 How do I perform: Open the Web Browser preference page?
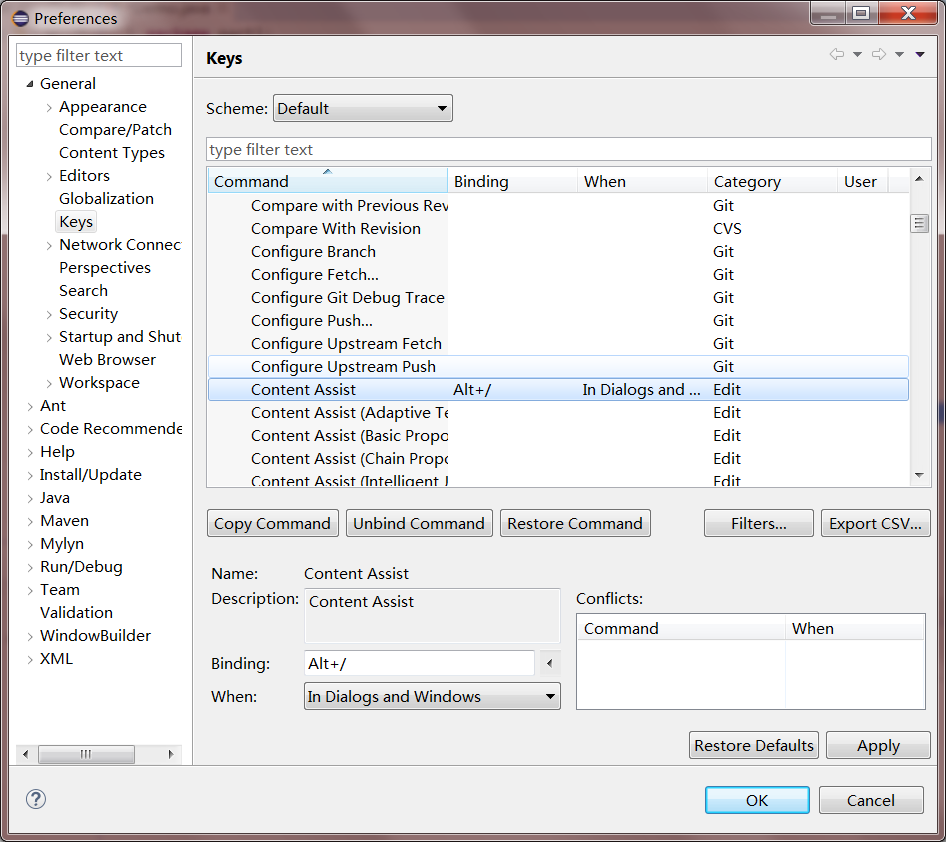107,359
